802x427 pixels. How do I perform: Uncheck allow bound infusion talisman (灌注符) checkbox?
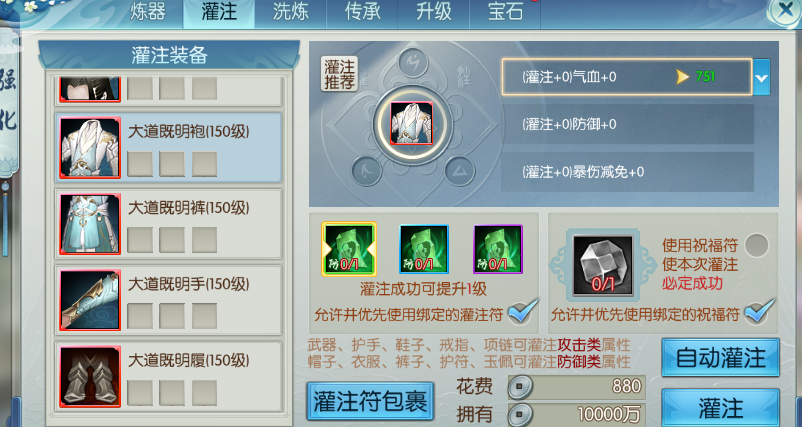(x=523, y=311)
